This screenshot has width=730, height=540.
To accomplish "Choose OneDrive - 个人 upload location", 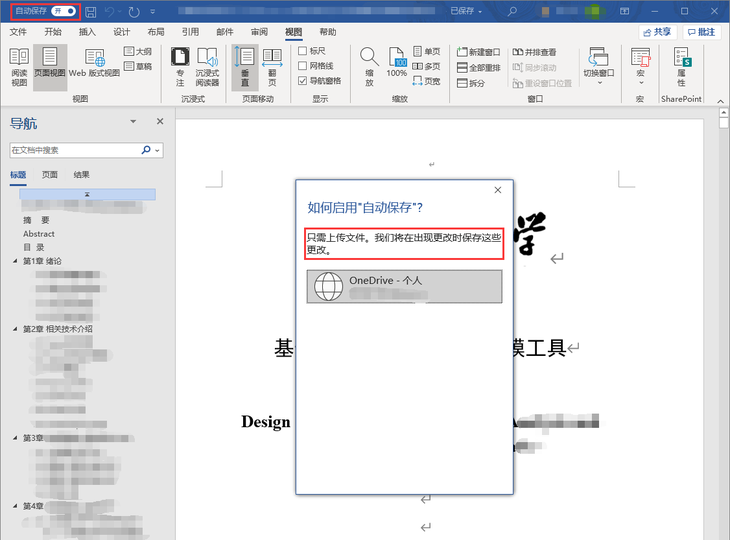I will point(404,287).
